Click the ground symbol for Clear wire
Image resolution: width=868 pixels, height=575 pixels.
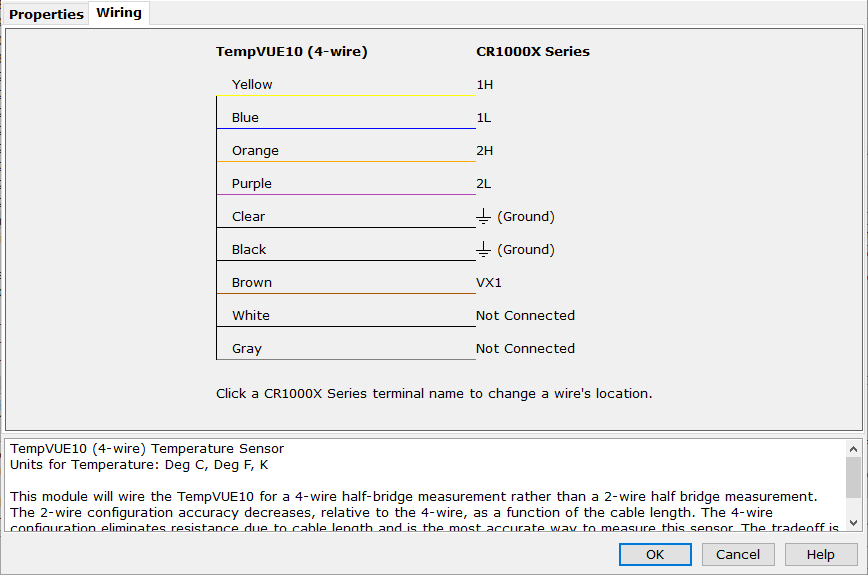(x=484, y=217)
